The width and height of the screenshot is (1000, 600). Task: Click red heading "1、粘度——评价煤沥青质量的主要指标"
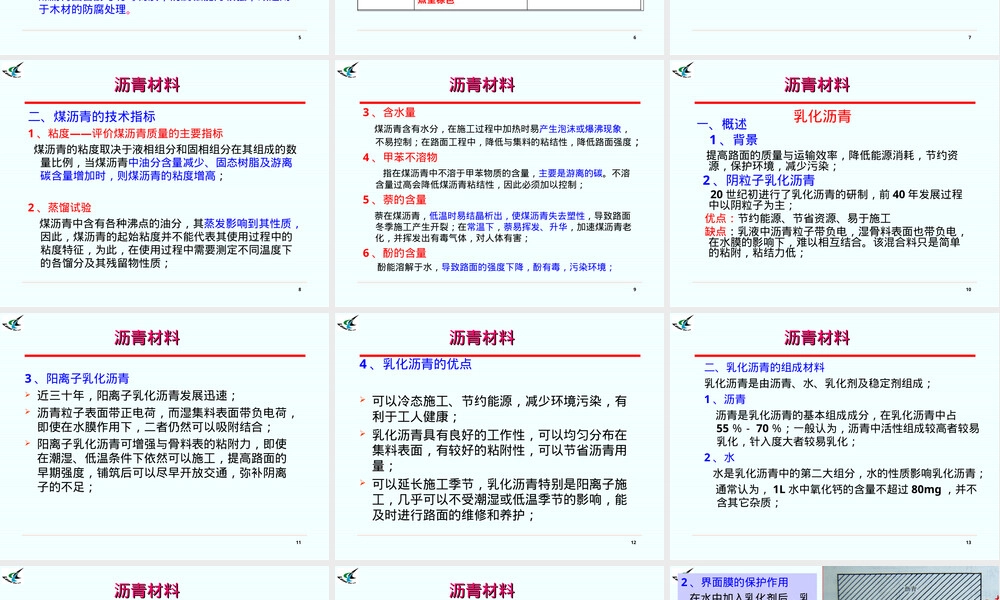[x=125, y=133]
